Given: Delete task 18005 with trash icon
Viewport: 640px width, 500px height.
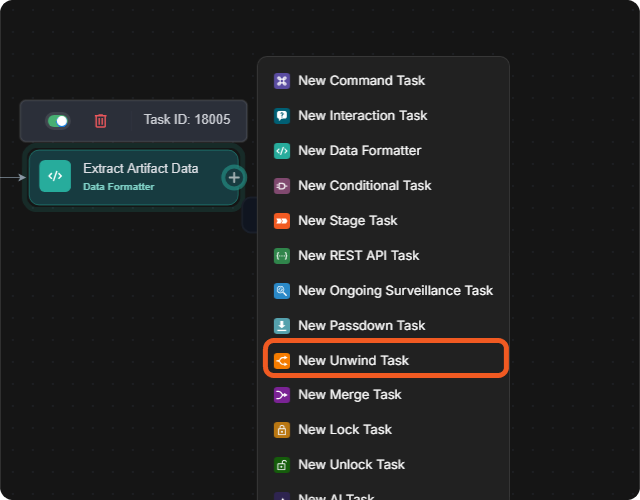Looking at the screenshot, I should (x=100, y=121).
